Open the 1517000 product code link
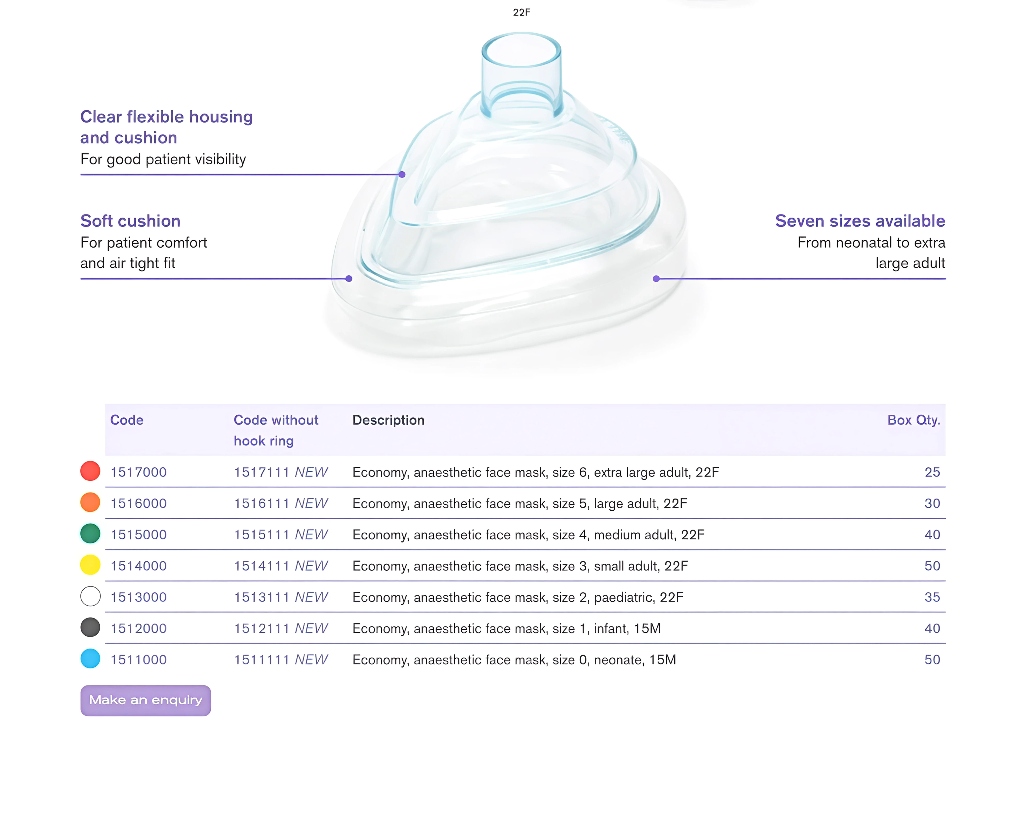The width and height of the screenshot is (1024, 834). pos(138,471)
